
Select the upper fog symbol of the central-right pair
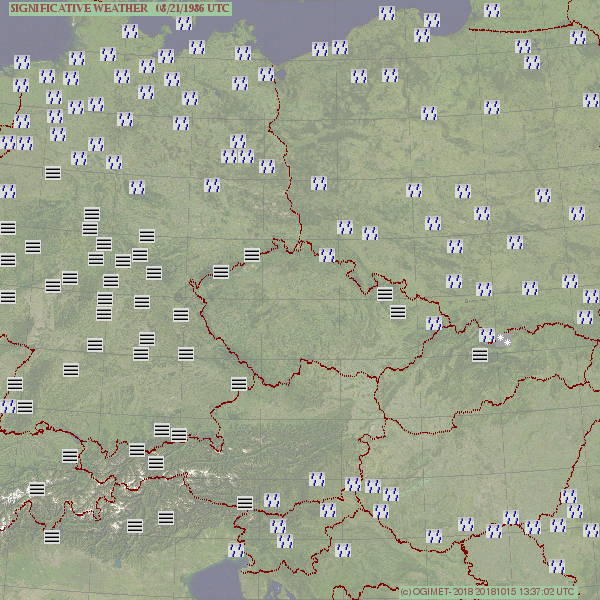pos(385,294)
